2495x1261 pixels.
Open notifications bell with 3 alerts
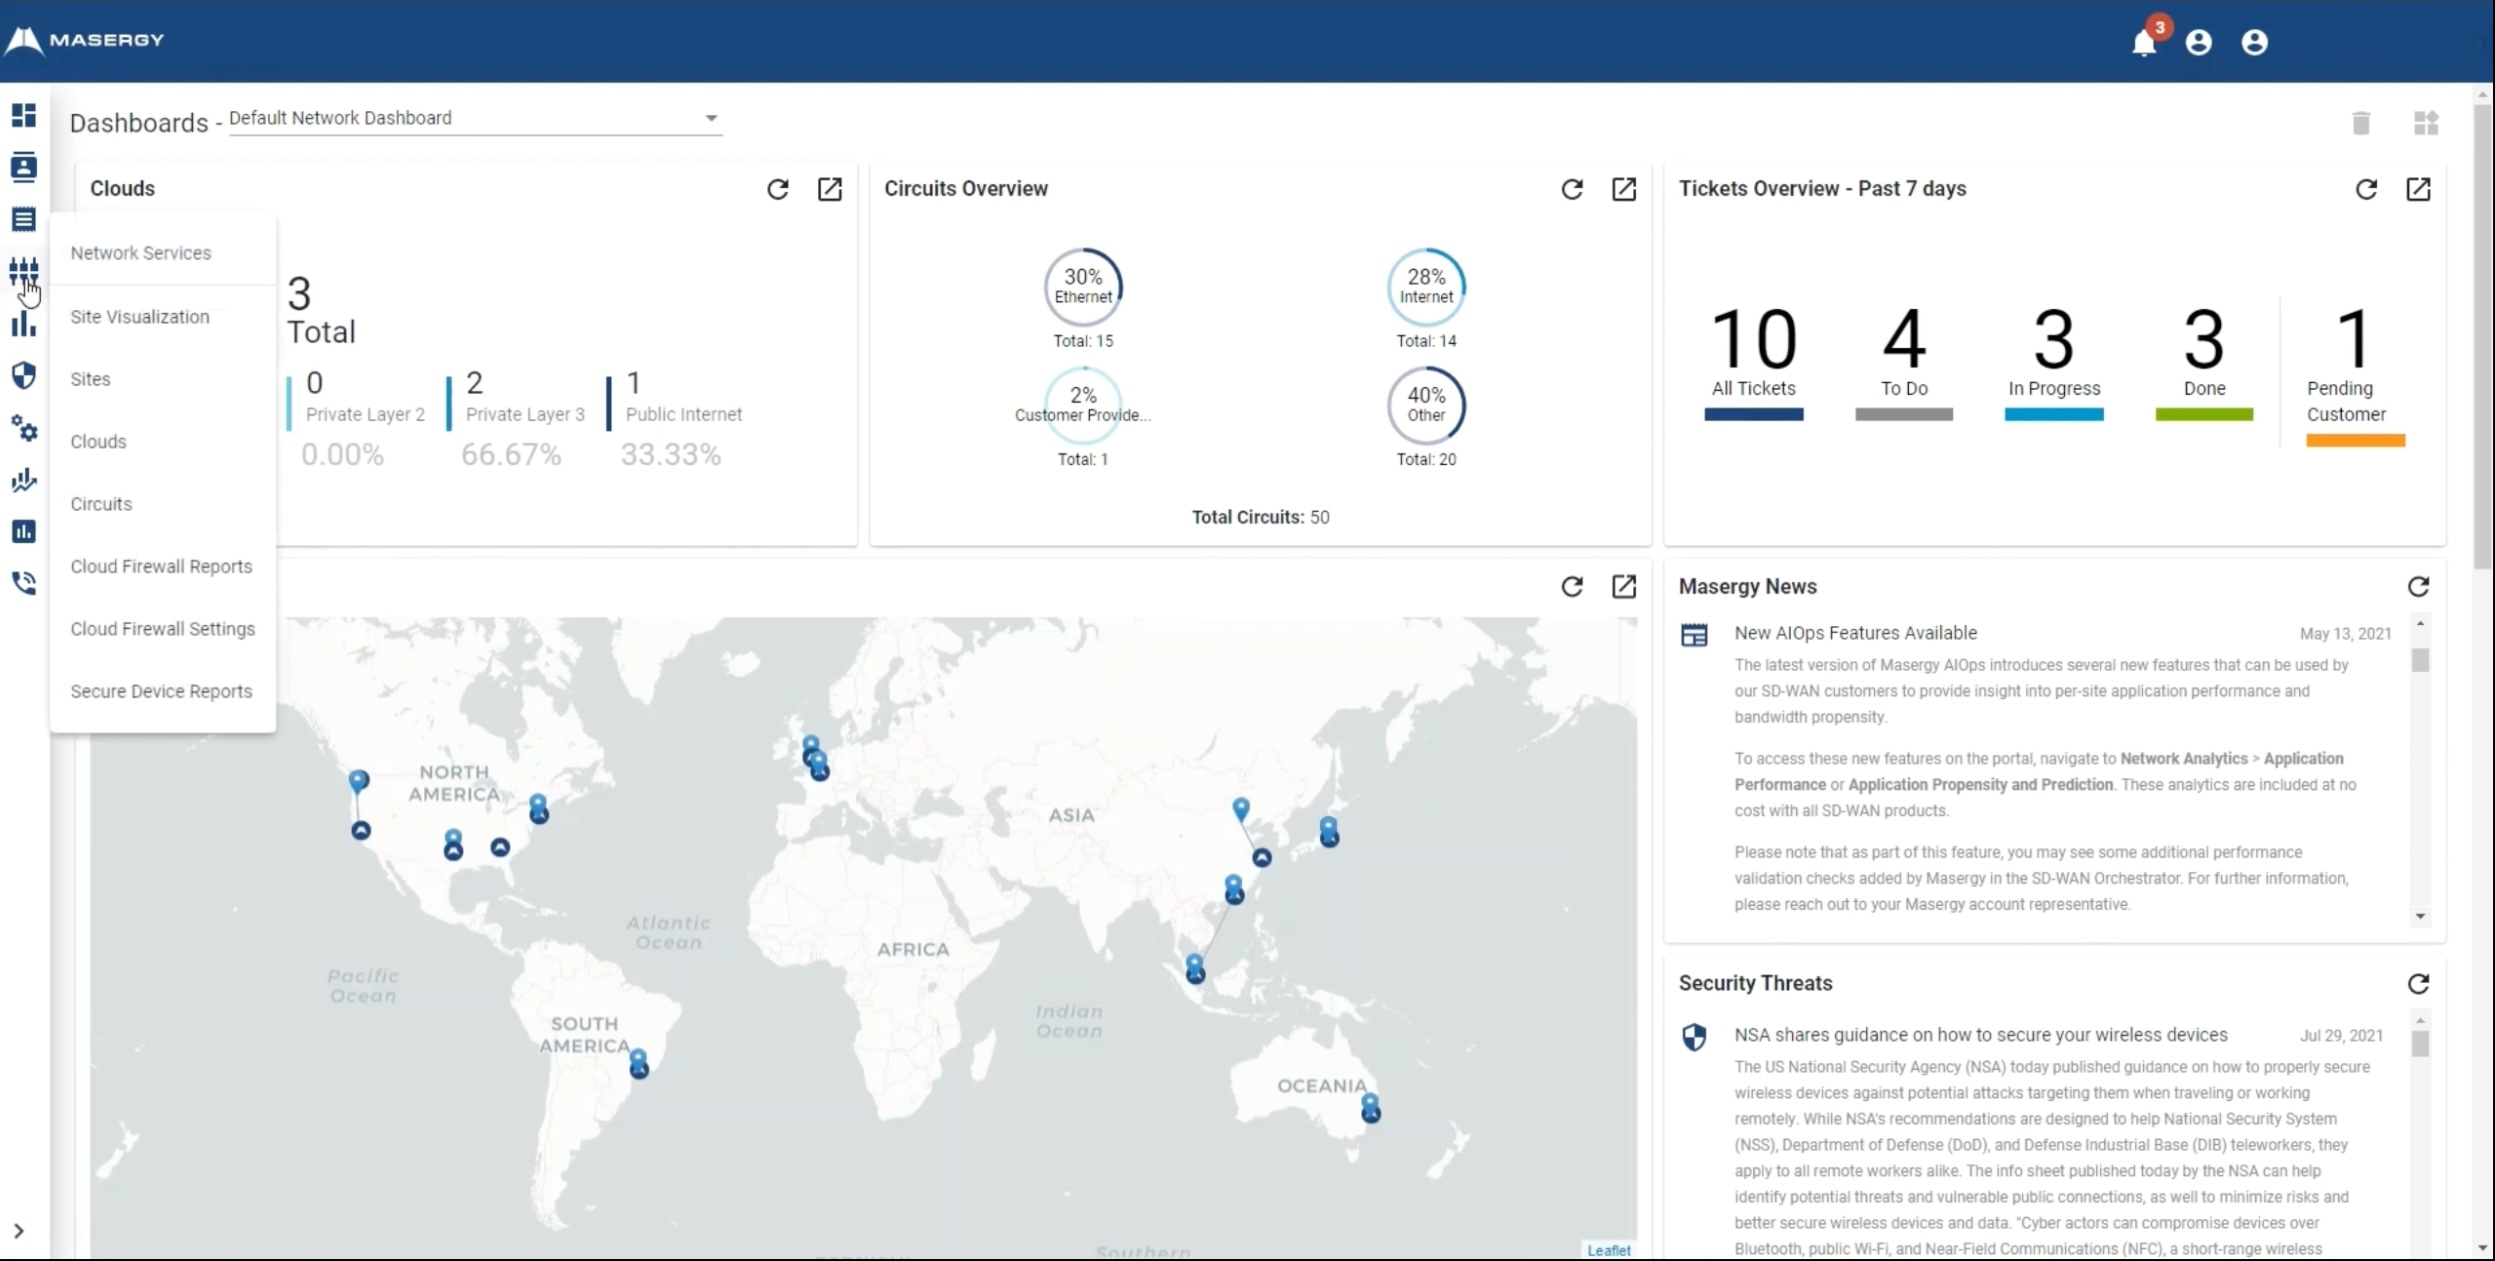(2144, 42)
